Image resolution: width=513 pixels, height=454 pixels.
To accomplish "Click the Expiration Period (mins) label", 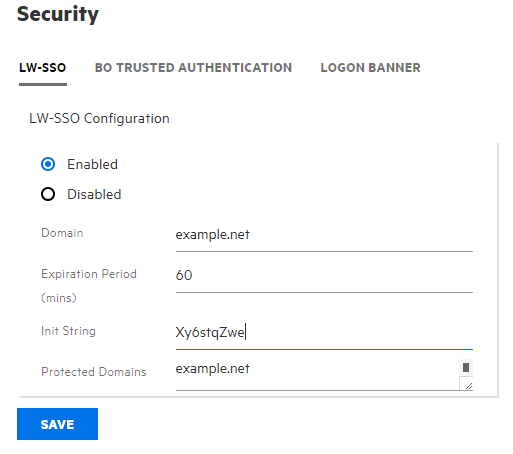I will click(89, 286).
